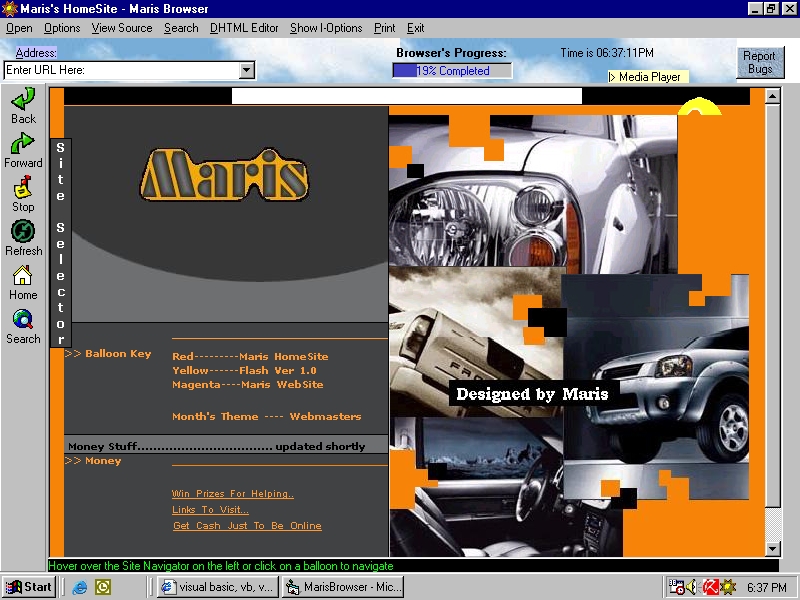Open Get Cash Just To Be Online link

[247, 526]
